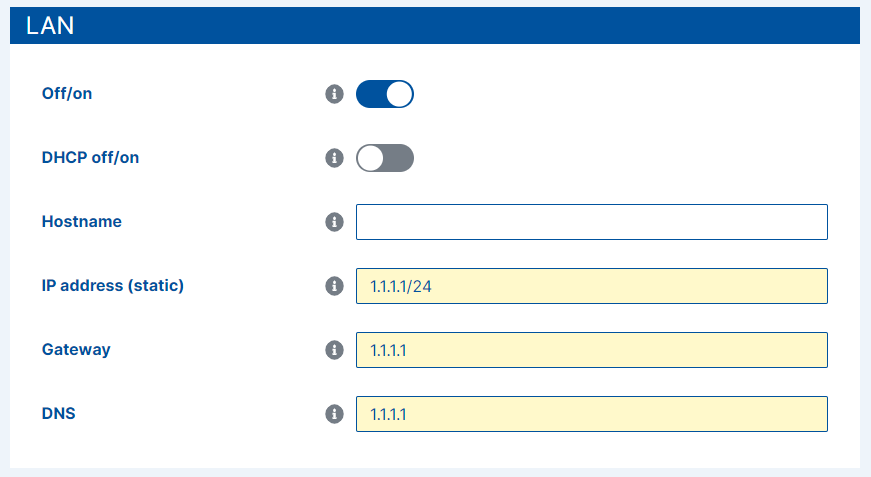Enable the DHCP off/on switch
871x477 pixels.
(385, 158)
